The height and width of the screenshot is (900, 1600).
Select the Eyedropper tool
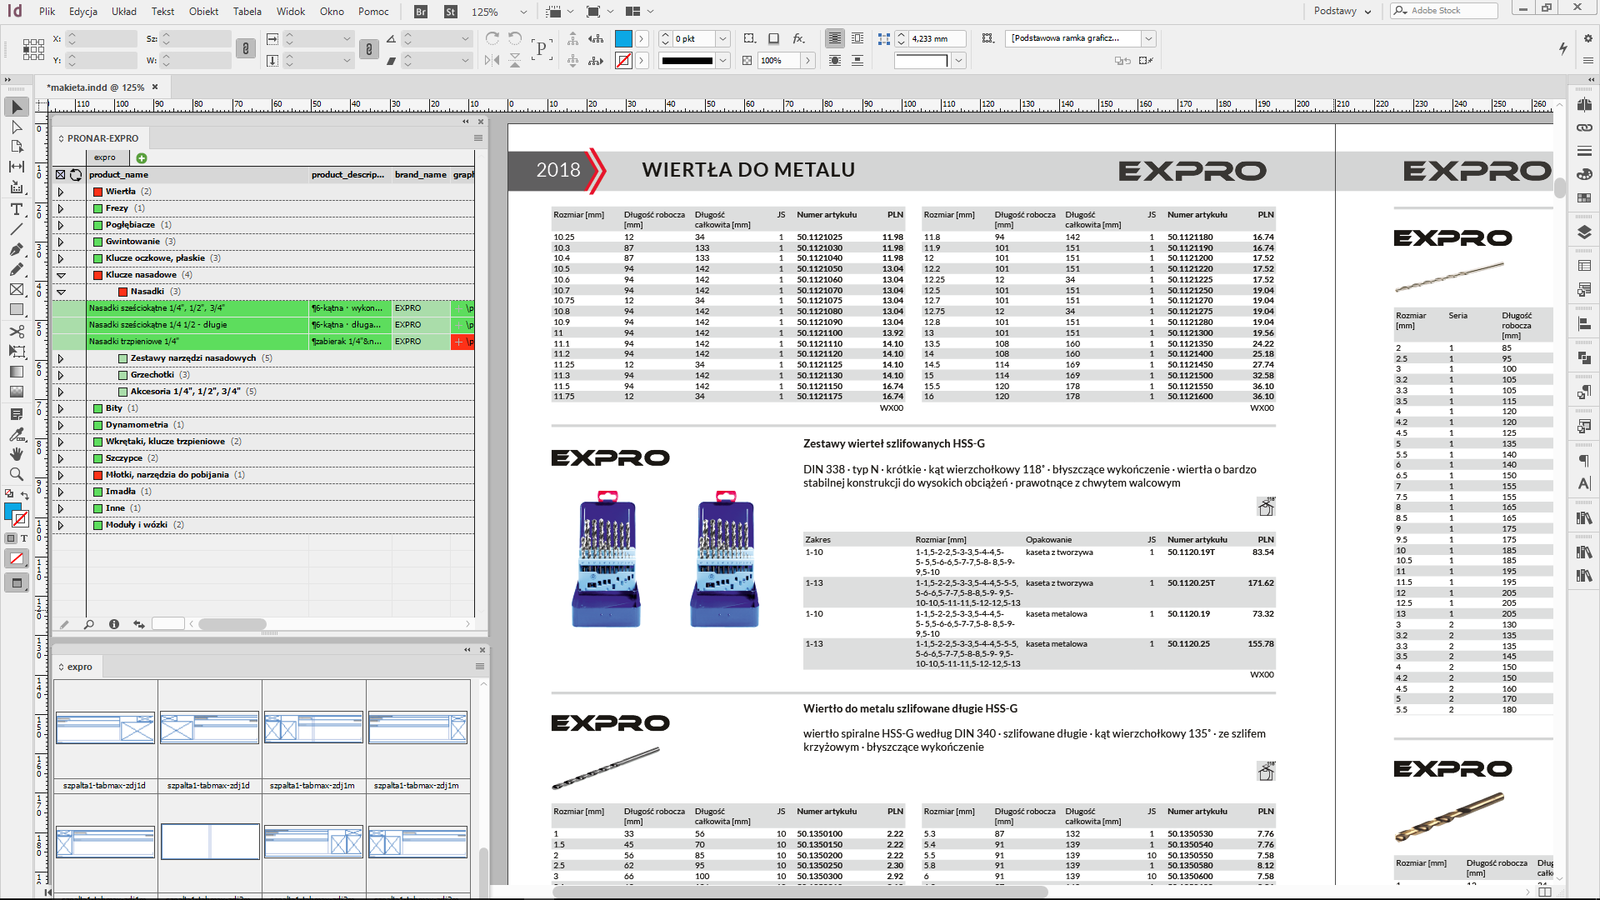(16, 433)
